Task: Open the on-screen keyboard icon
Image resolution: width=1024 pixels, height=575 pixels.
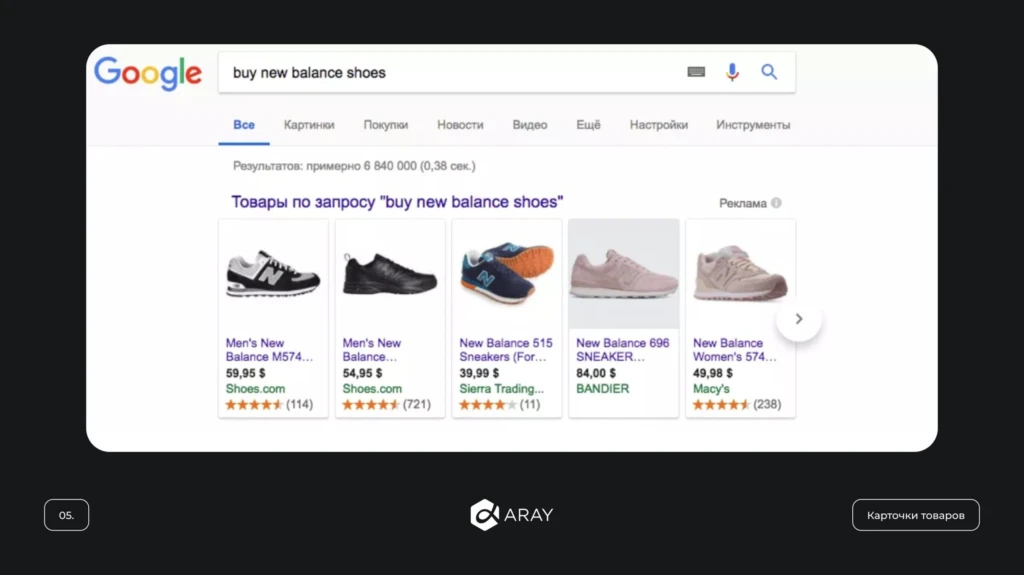Action: (x=696, y=72)
